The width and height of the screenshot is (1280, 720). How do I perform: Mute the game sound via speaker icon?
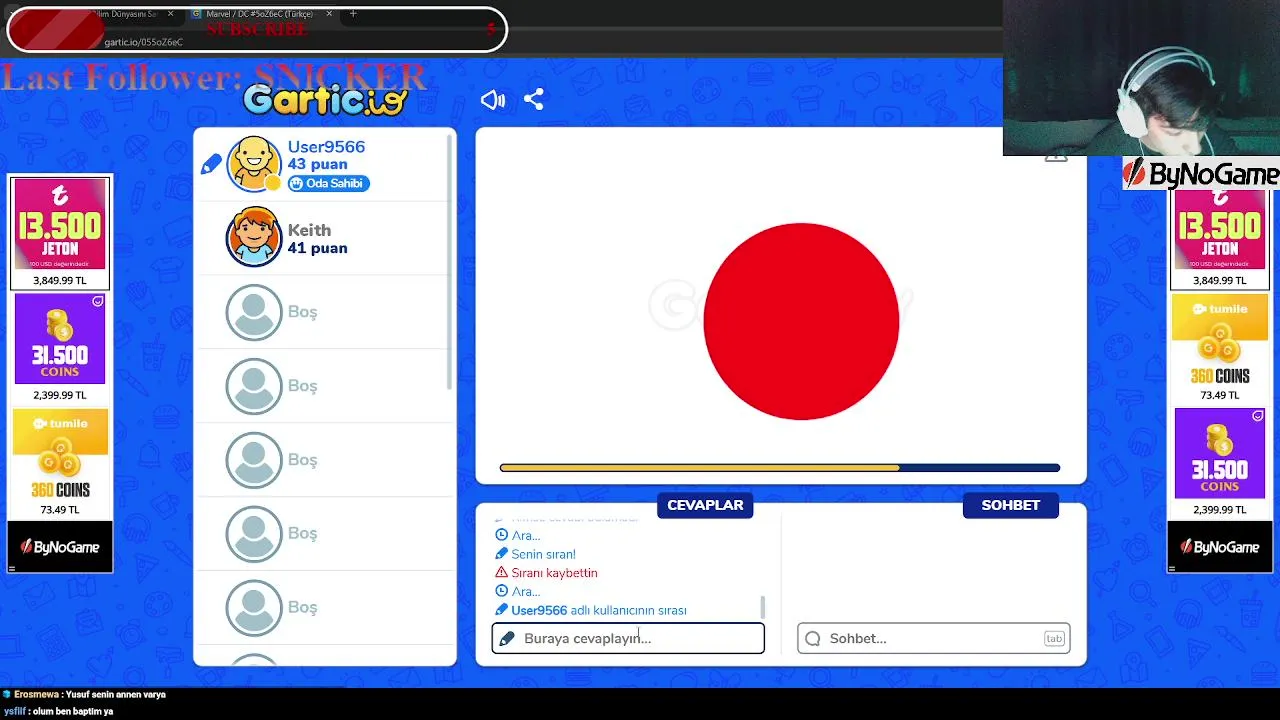[492, 100]
